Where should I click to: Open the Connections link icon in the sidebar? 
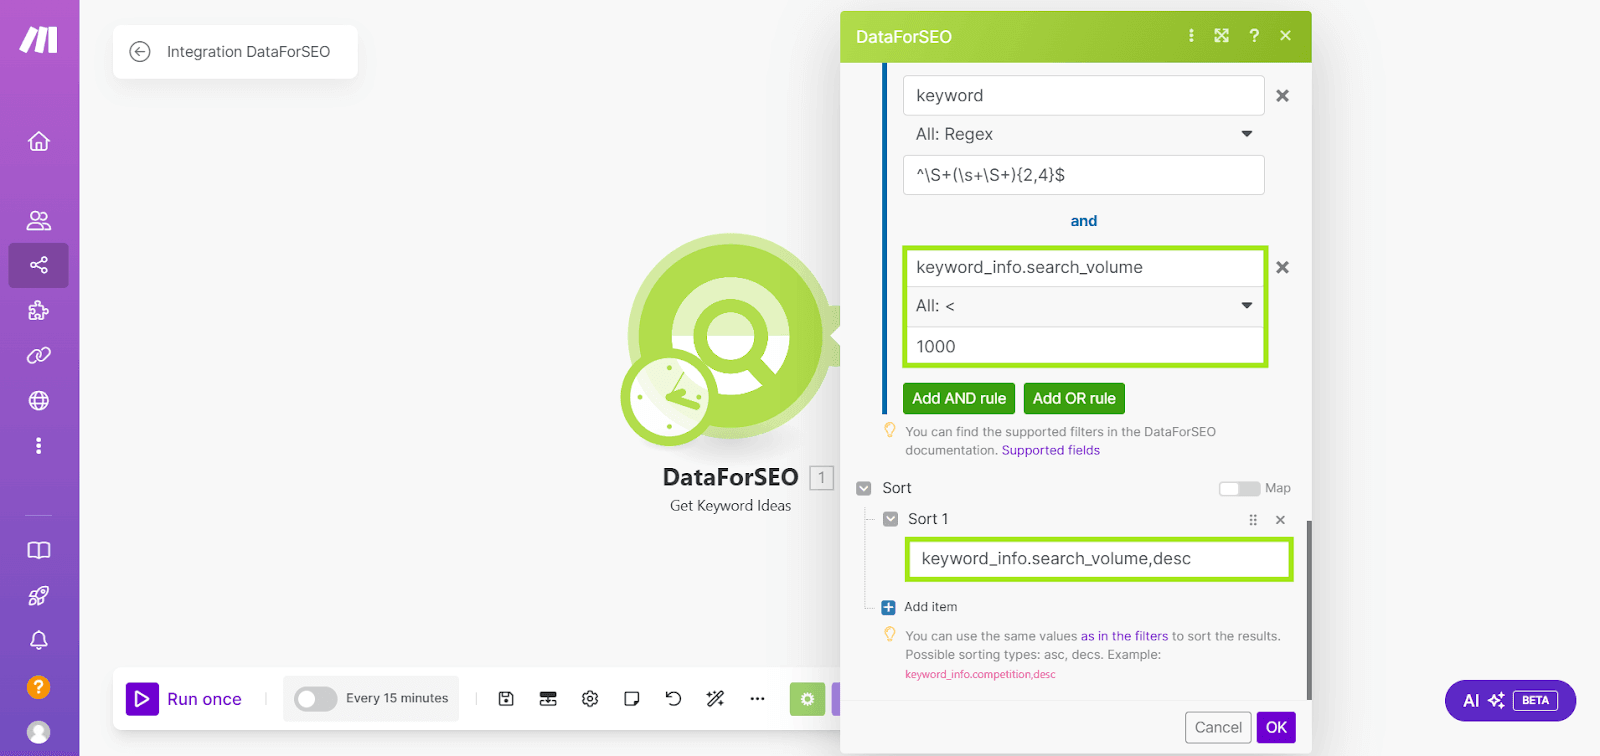(x=39, y=355)
